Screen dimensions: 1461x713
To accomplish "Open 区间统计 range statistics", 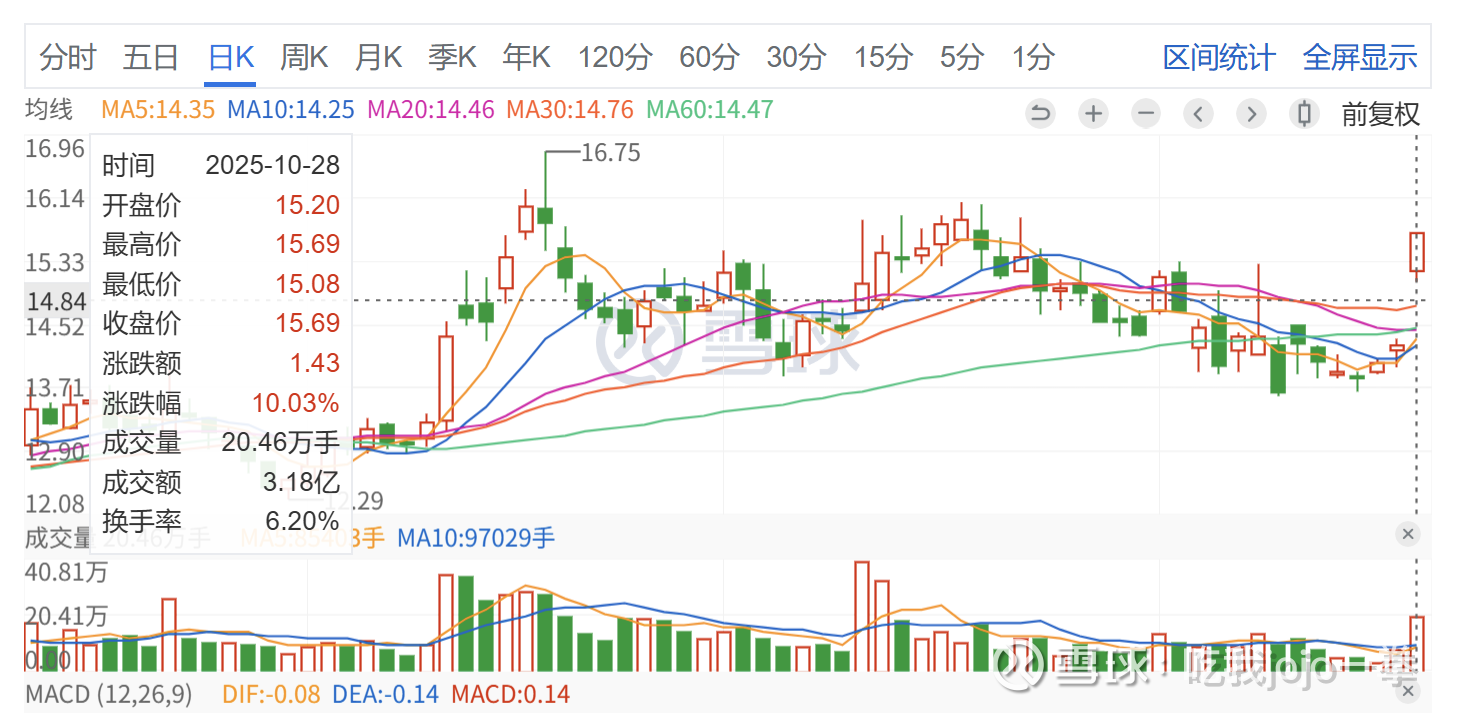I will pyautogui.click(x=1219, y=58).
